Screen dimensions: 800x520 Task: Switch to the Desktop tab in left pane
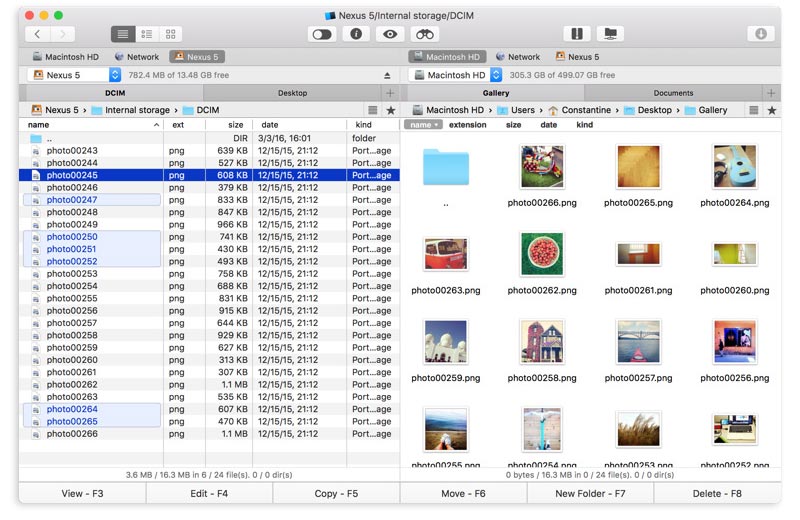click(x=292, y=93)
